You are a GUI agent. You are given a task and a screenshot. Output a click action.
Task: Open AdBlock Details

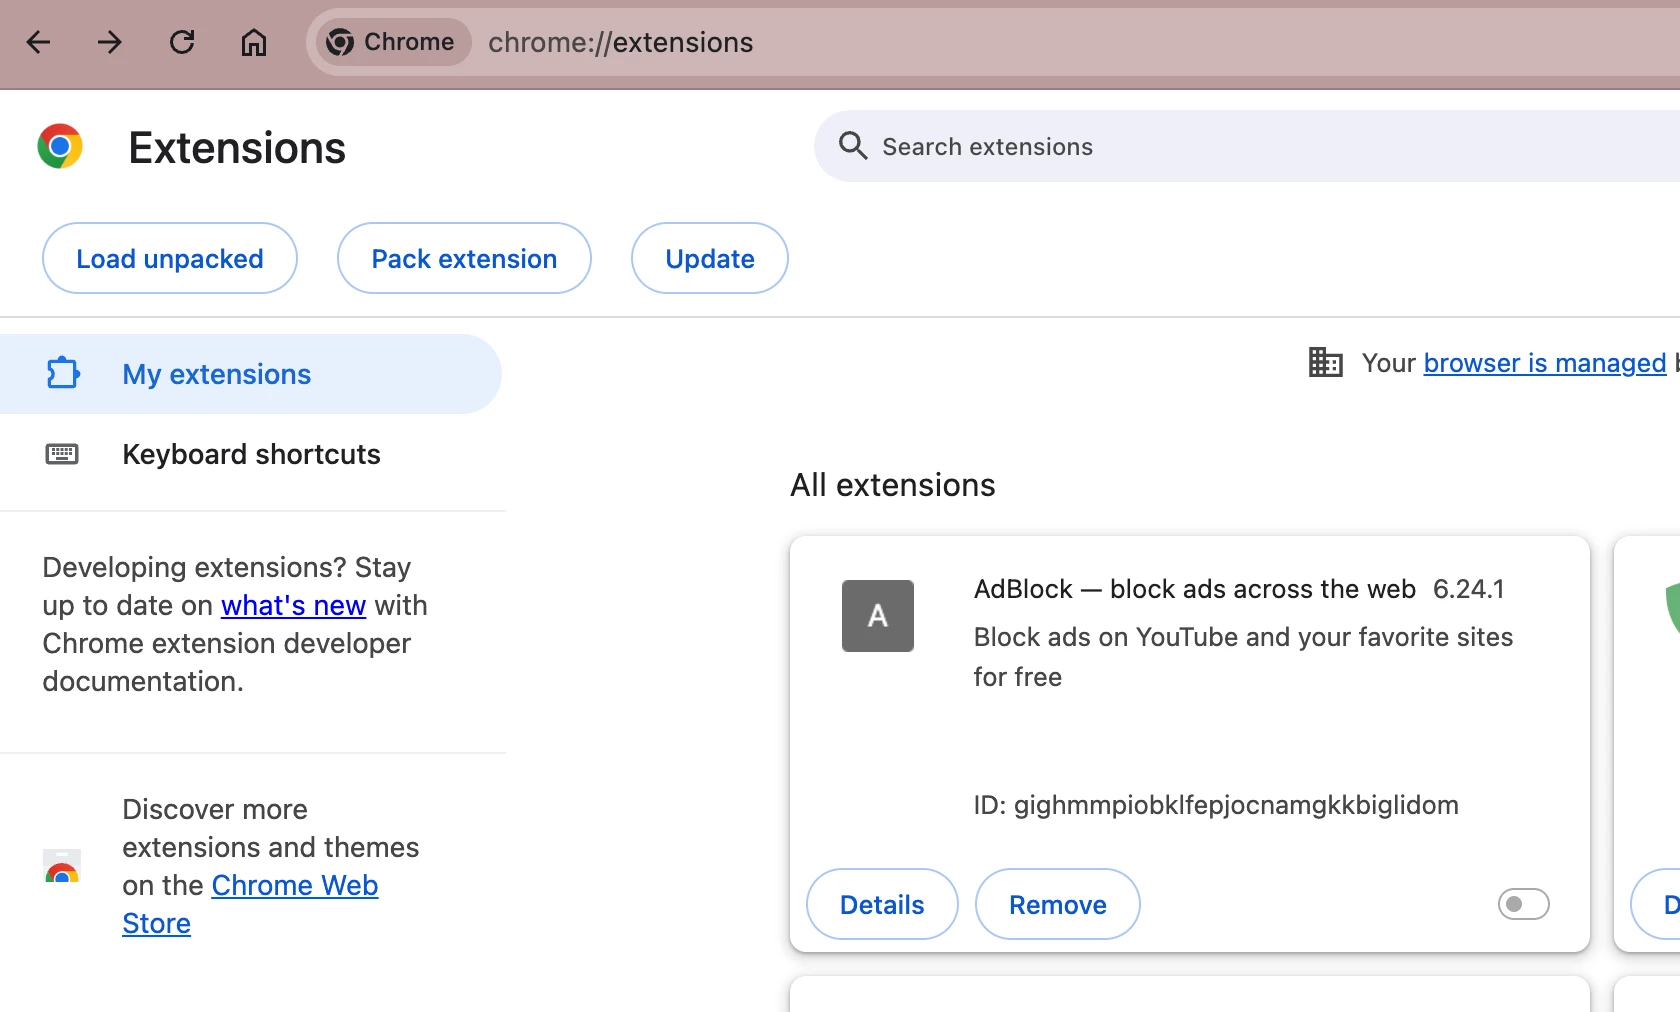[882, 904]
